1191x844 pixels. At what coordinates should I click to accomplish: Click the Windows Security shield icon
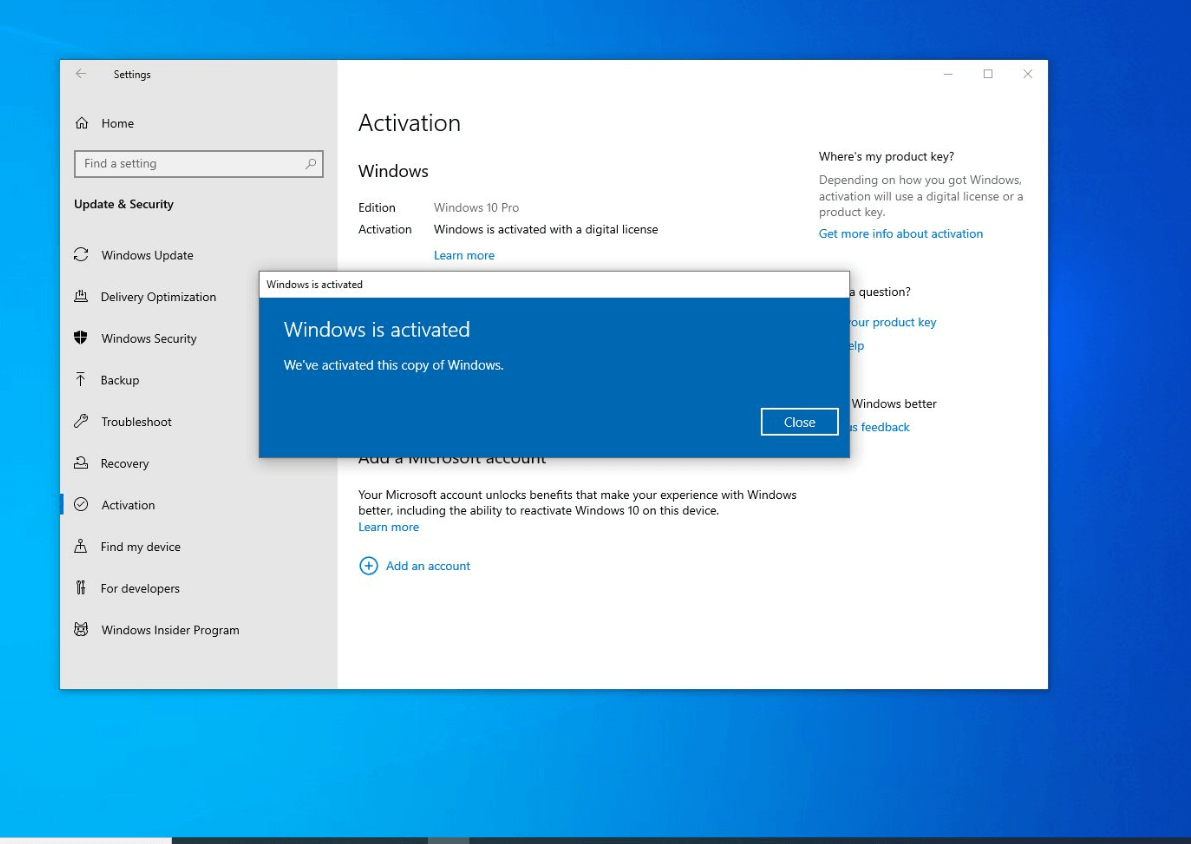coord(81,338)
